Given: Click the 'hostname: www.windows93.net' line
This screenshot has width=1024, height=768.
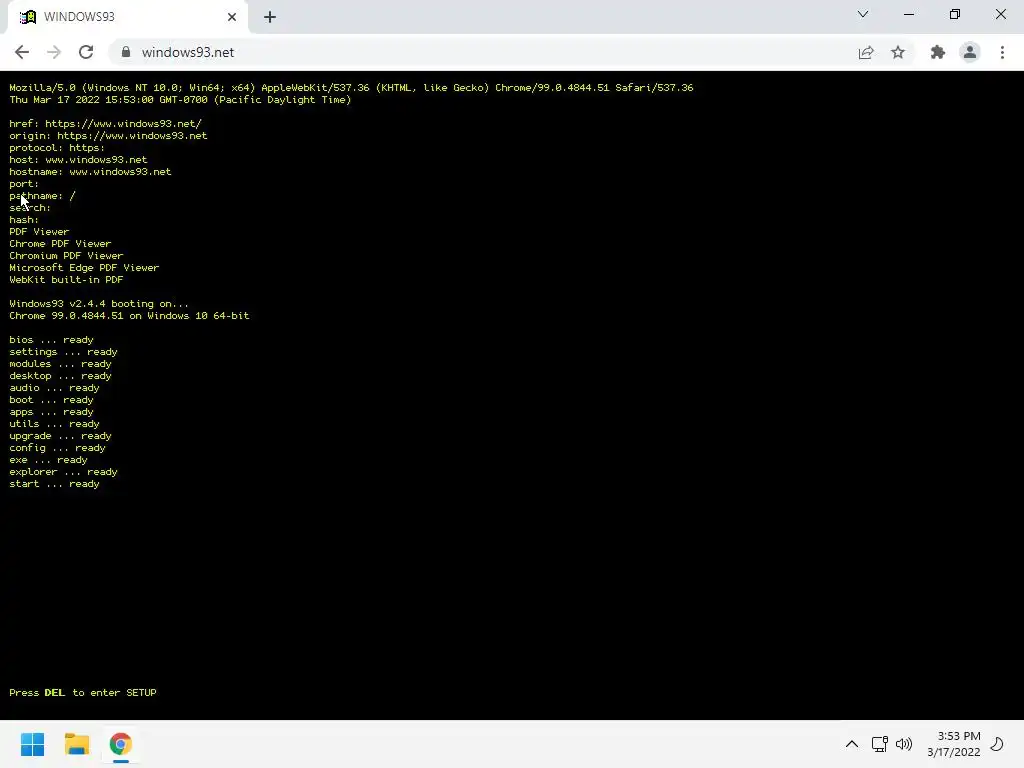Looking at the screenshot, I should pyautogui.click(x=90, y=172).
